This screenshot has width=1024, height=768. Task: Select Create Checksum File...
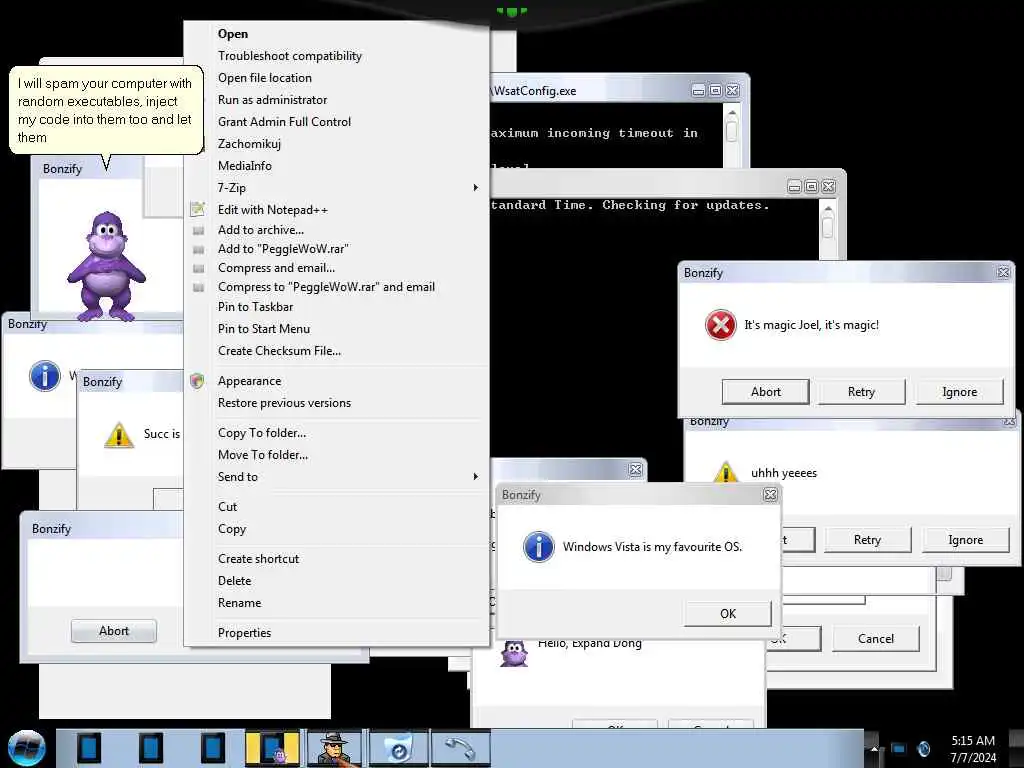[337, 351]
